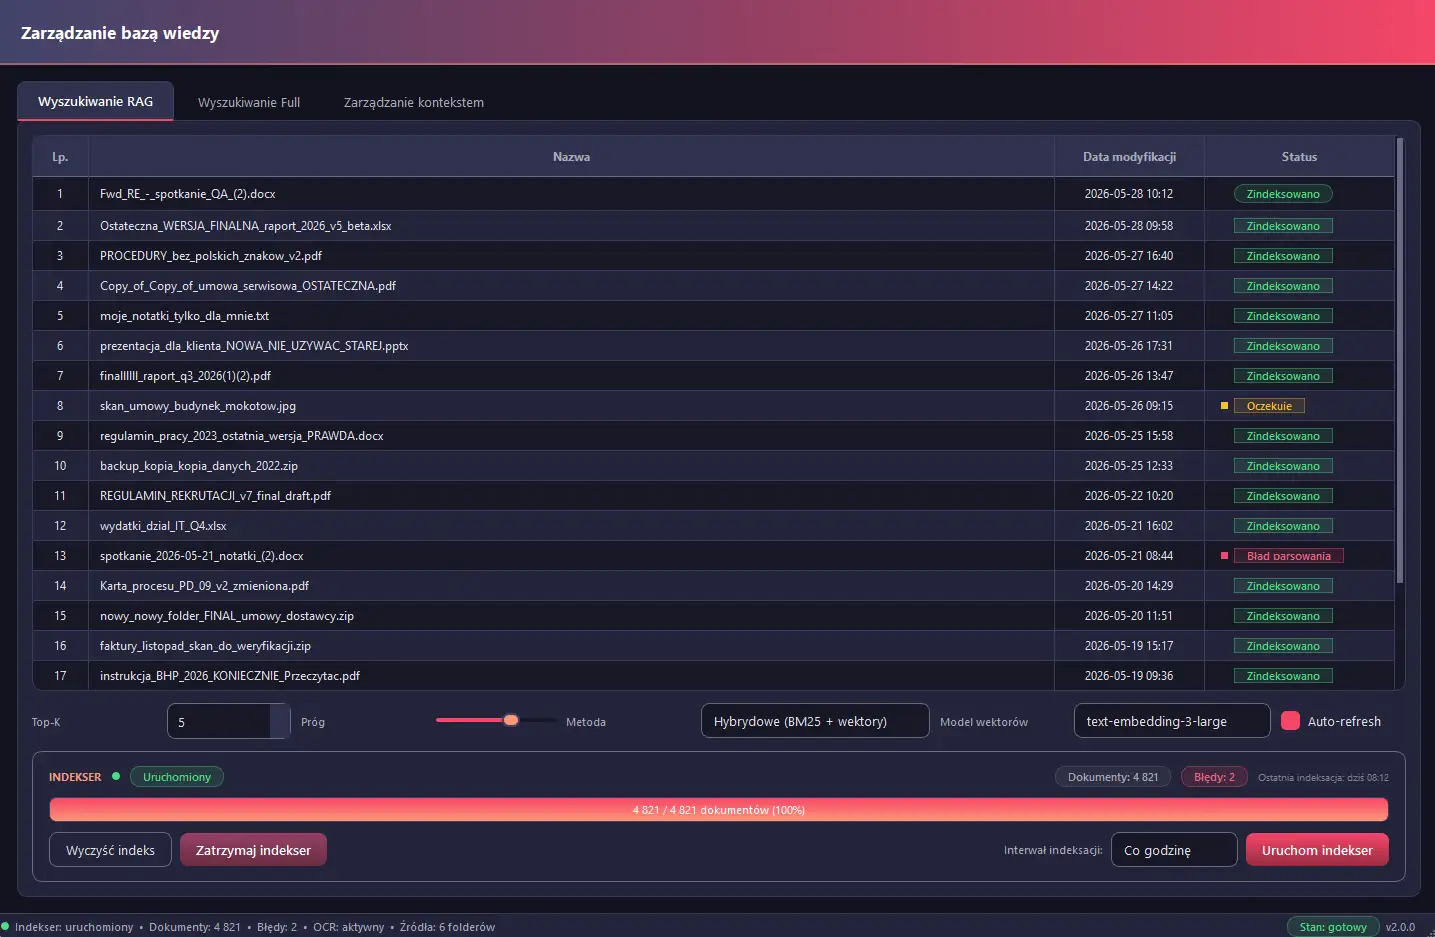Click the green indicator dot next to INDEKSER

(116, 776)
